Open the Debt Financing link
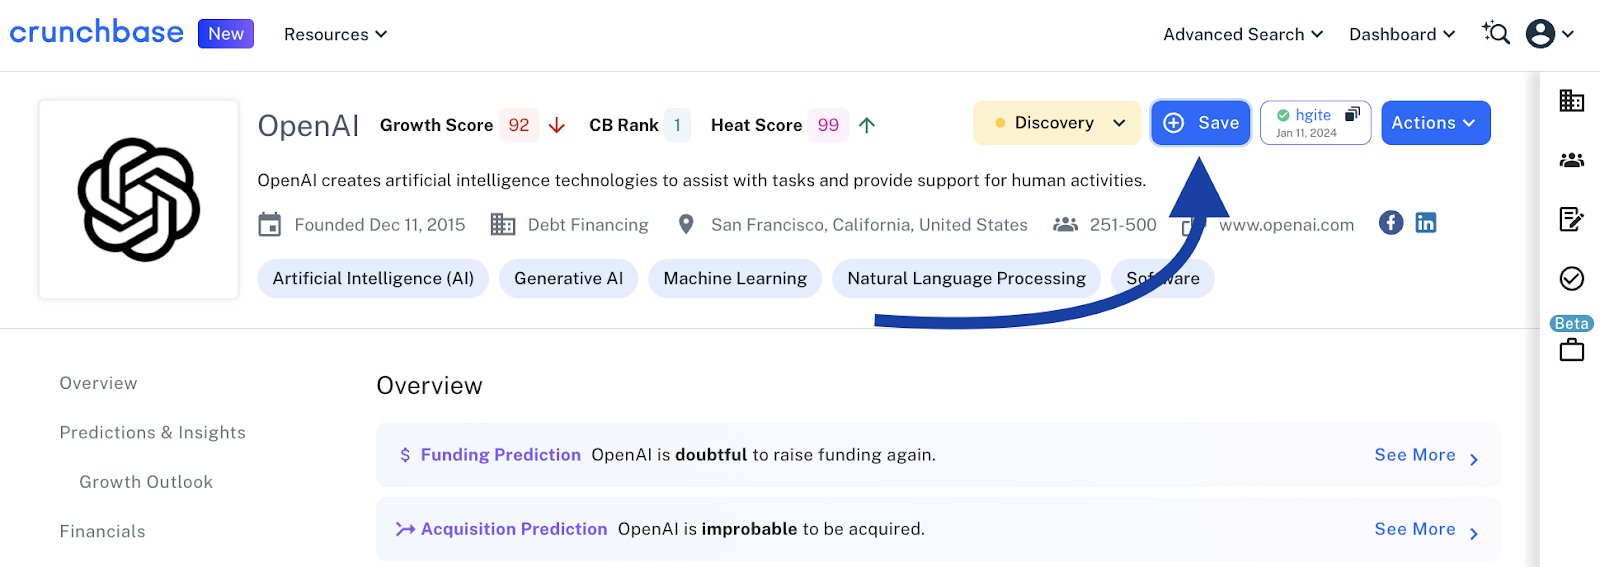The height and width of the screenshot is (567, 1600). [588, 225]
